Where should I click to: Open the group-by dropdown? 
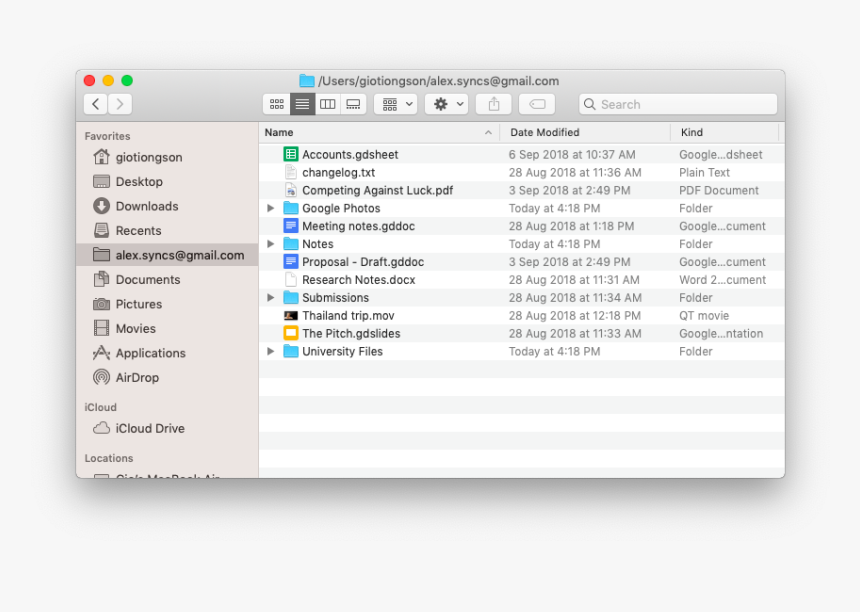(x=396, y=104)
